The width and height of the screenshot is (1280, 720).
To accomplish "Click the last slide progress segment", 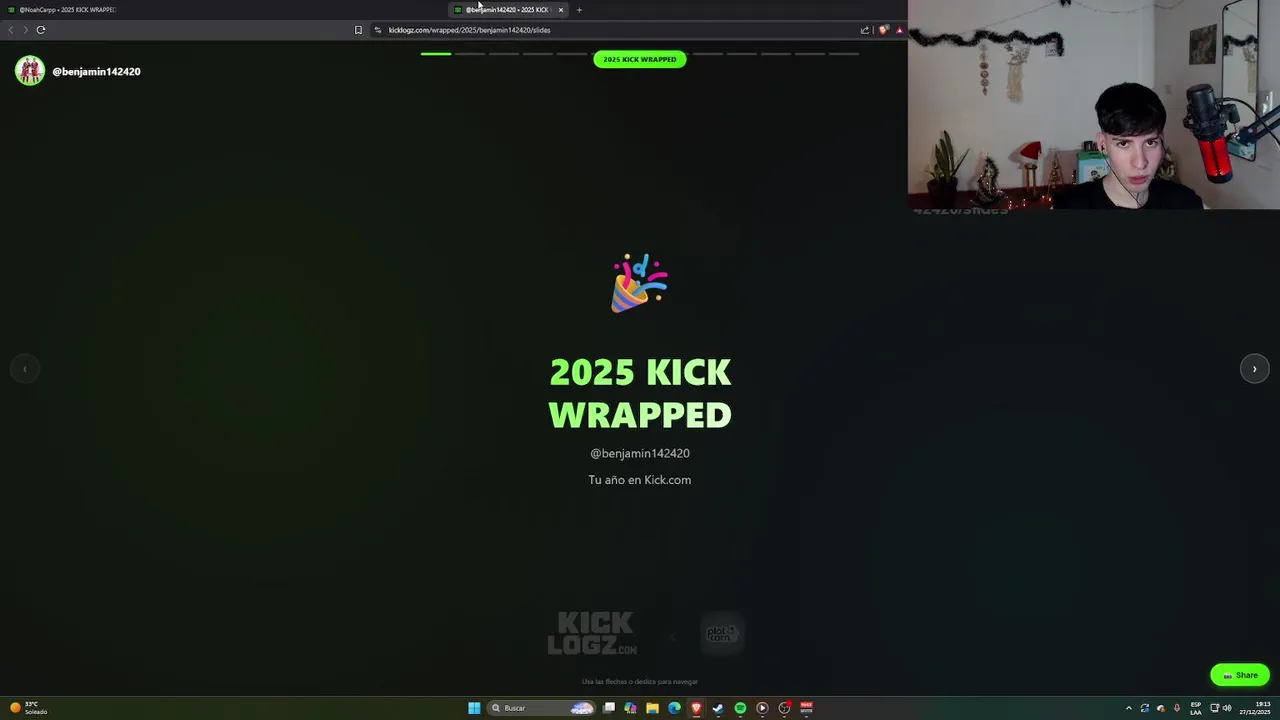I will [844, 54].
